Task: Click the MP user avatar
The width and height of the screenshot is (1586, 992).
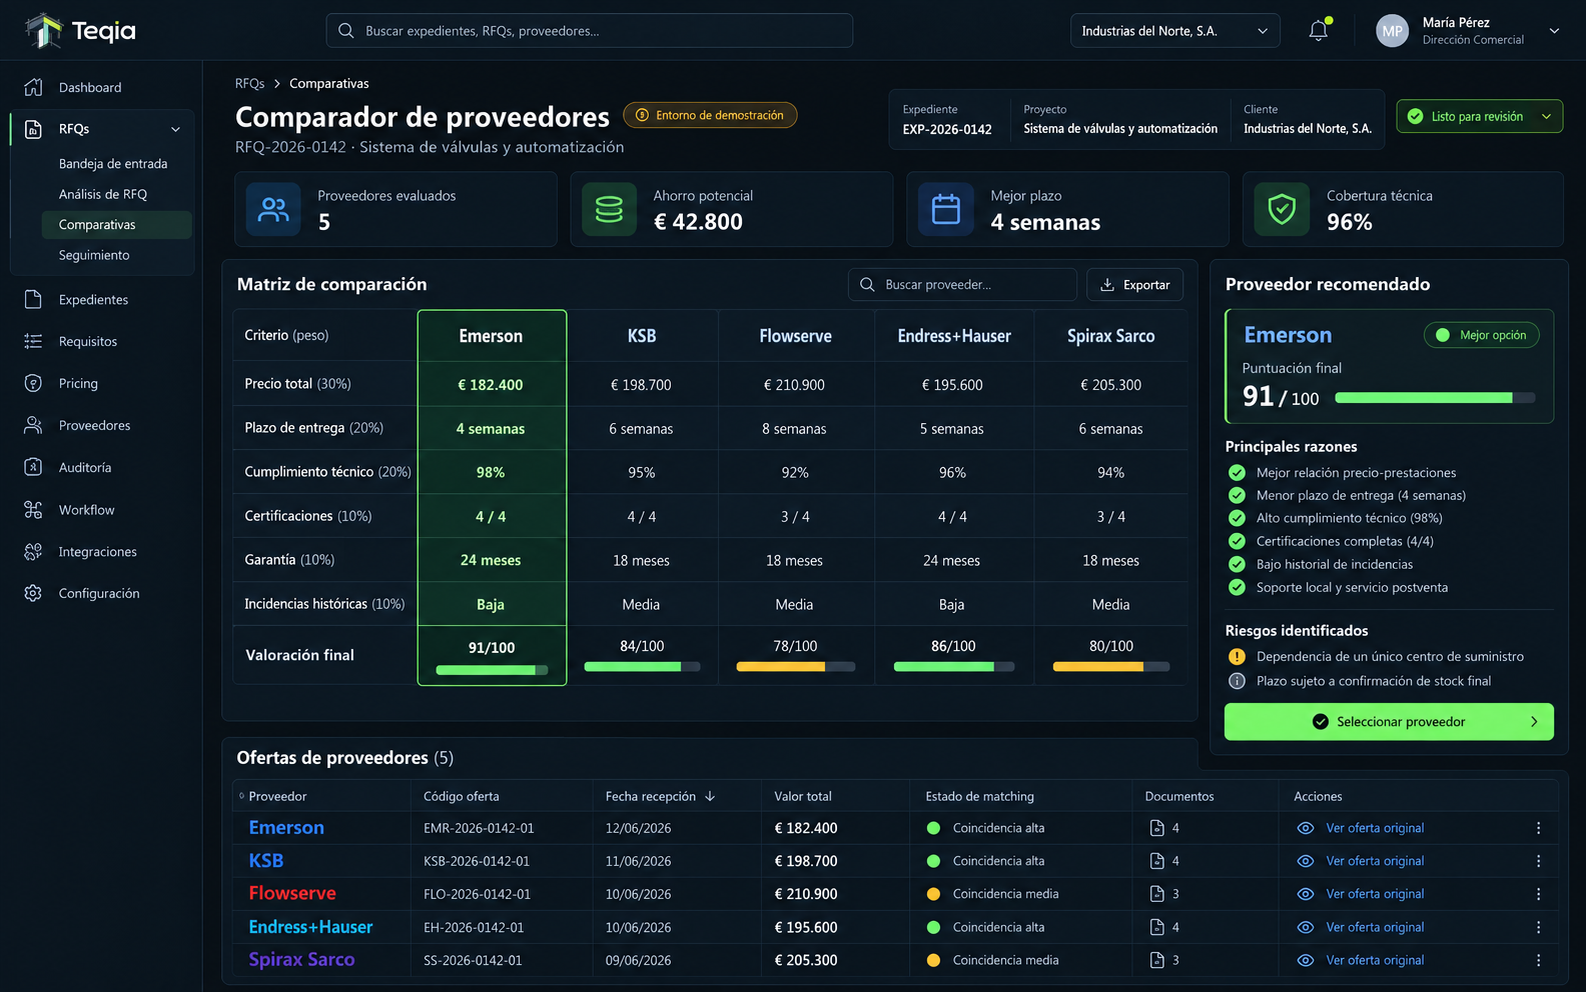Action: (x=1392, y=31)
